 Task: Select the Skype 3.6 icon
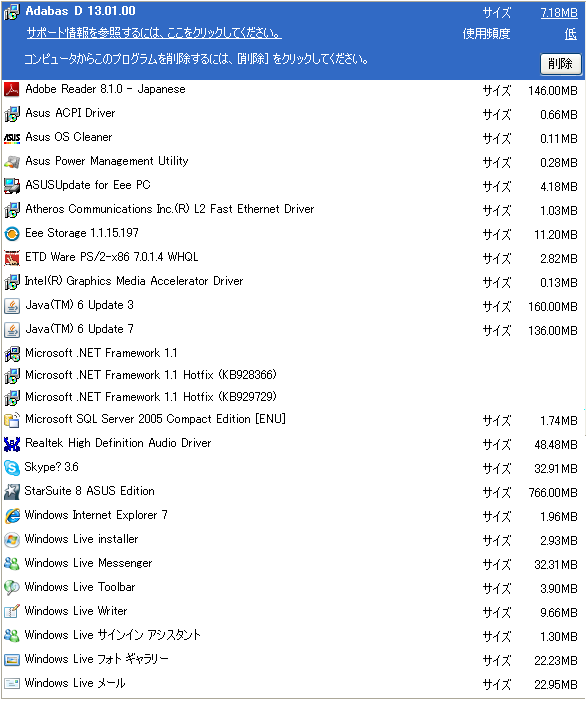point(12,468)
